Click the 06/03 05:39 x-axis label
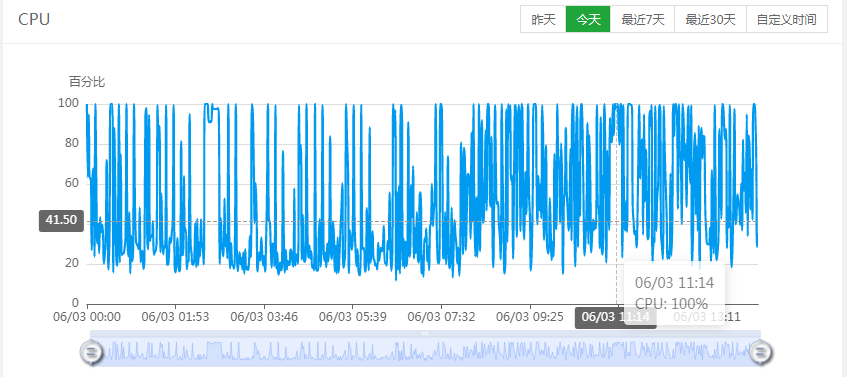The width and height of the screenshot is (847, 377). point(353,317)
